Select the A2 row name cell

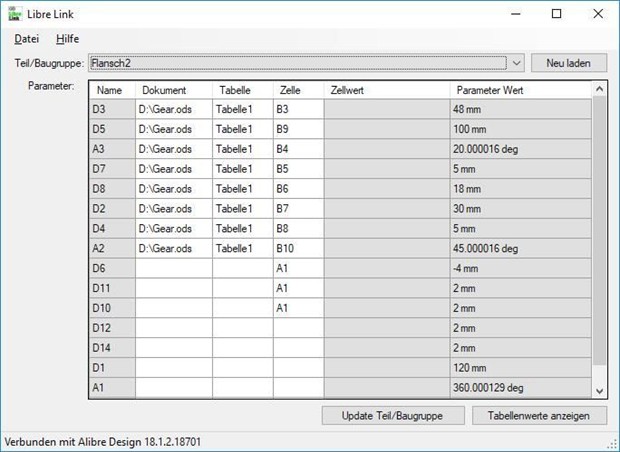coord(112,248)
